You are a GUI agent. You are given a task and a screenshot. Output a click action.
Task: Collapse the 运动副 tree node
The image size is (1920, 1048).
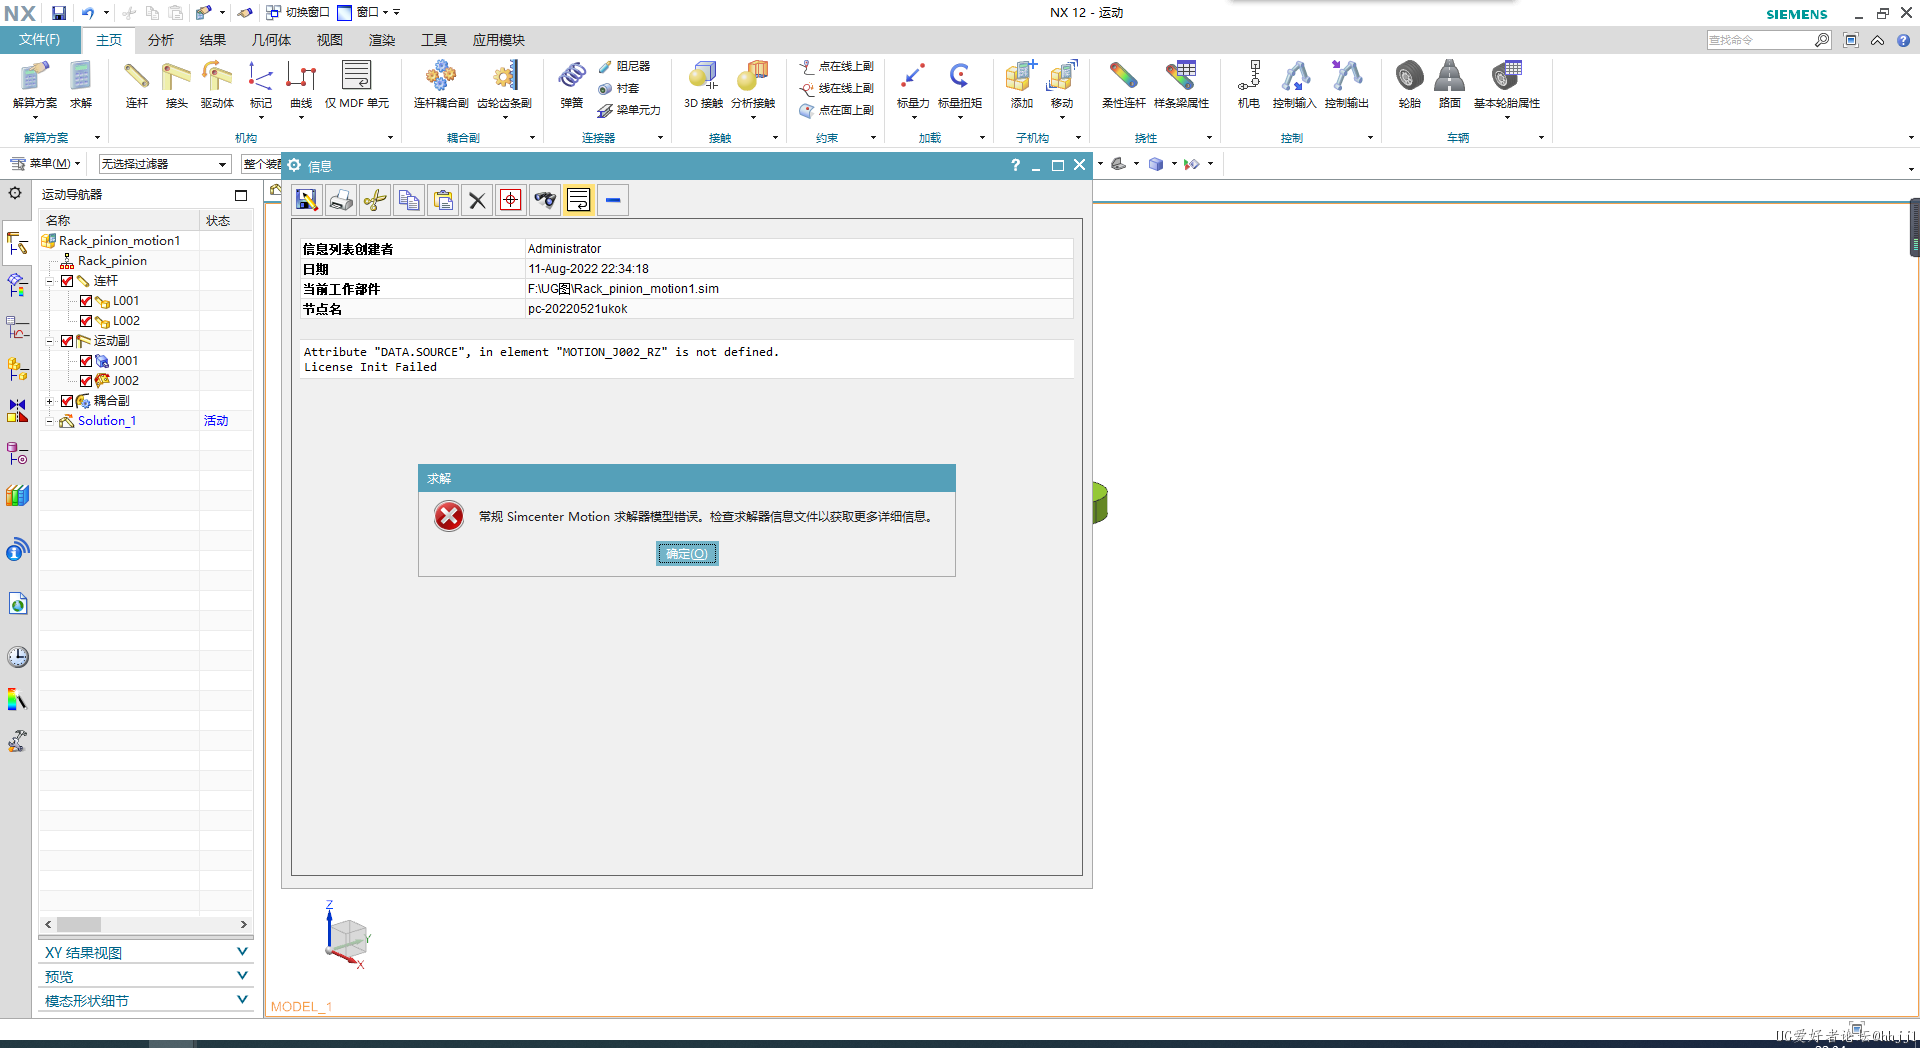tap(49, 341)
